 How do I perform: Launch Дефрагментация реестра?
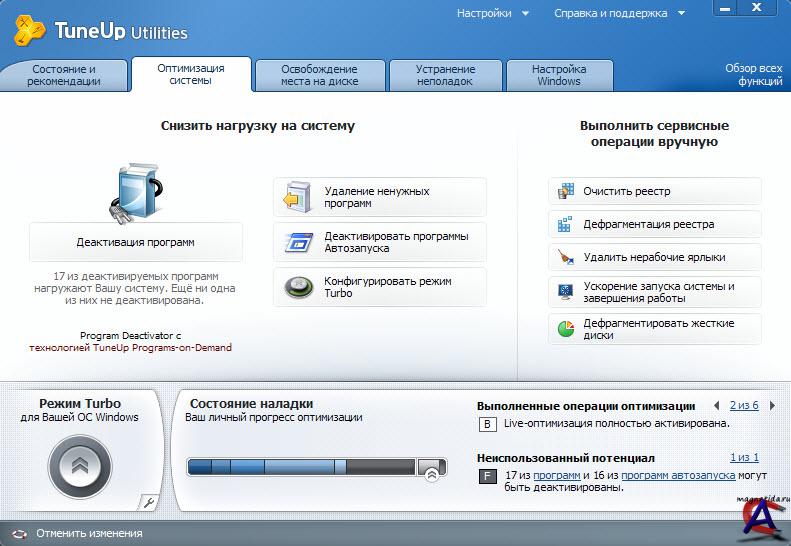[x=654, y=224]
